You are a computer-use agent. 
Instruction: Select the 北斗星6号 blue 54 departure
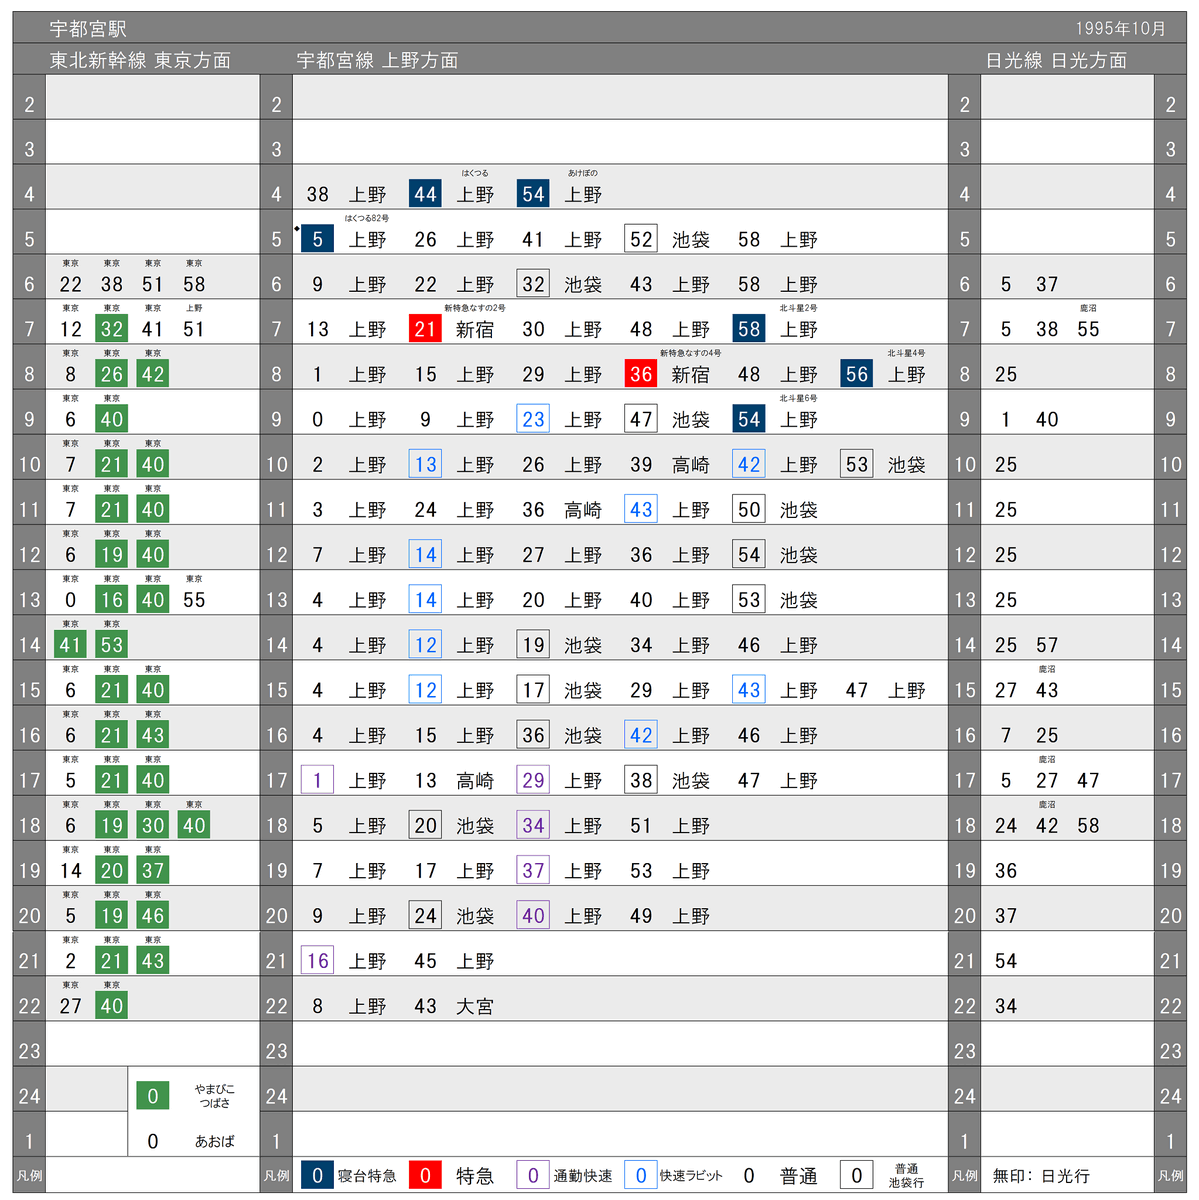[749, 419]
